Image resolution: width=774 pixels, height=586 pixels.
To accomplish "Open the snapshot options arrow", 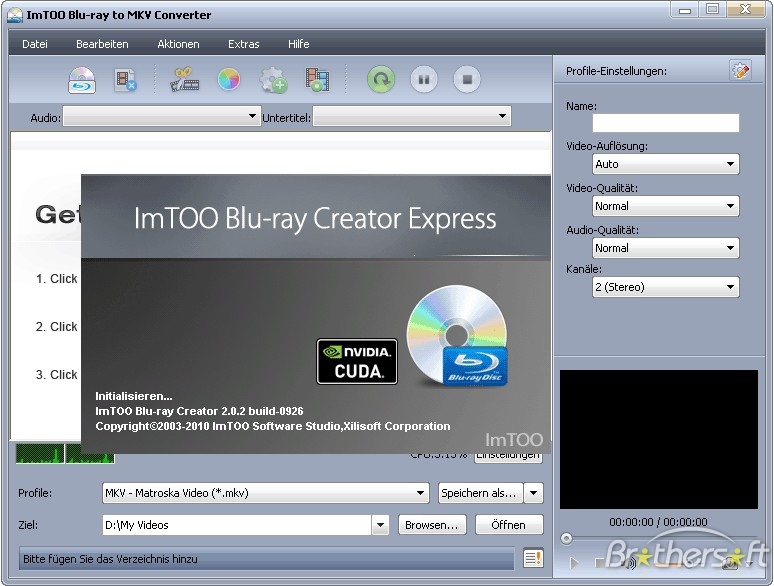I will coord(750,563).
